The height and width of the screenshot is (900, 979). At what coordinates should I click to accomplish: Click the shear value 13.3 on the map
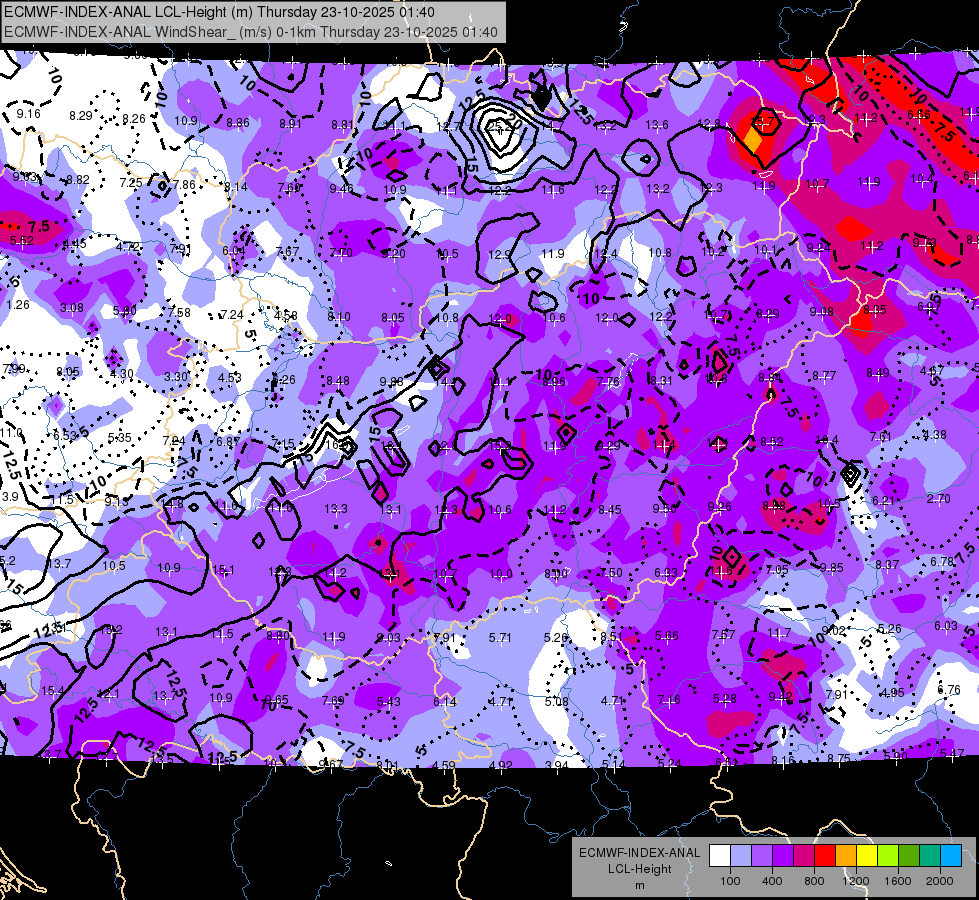[x=336, y=509]
